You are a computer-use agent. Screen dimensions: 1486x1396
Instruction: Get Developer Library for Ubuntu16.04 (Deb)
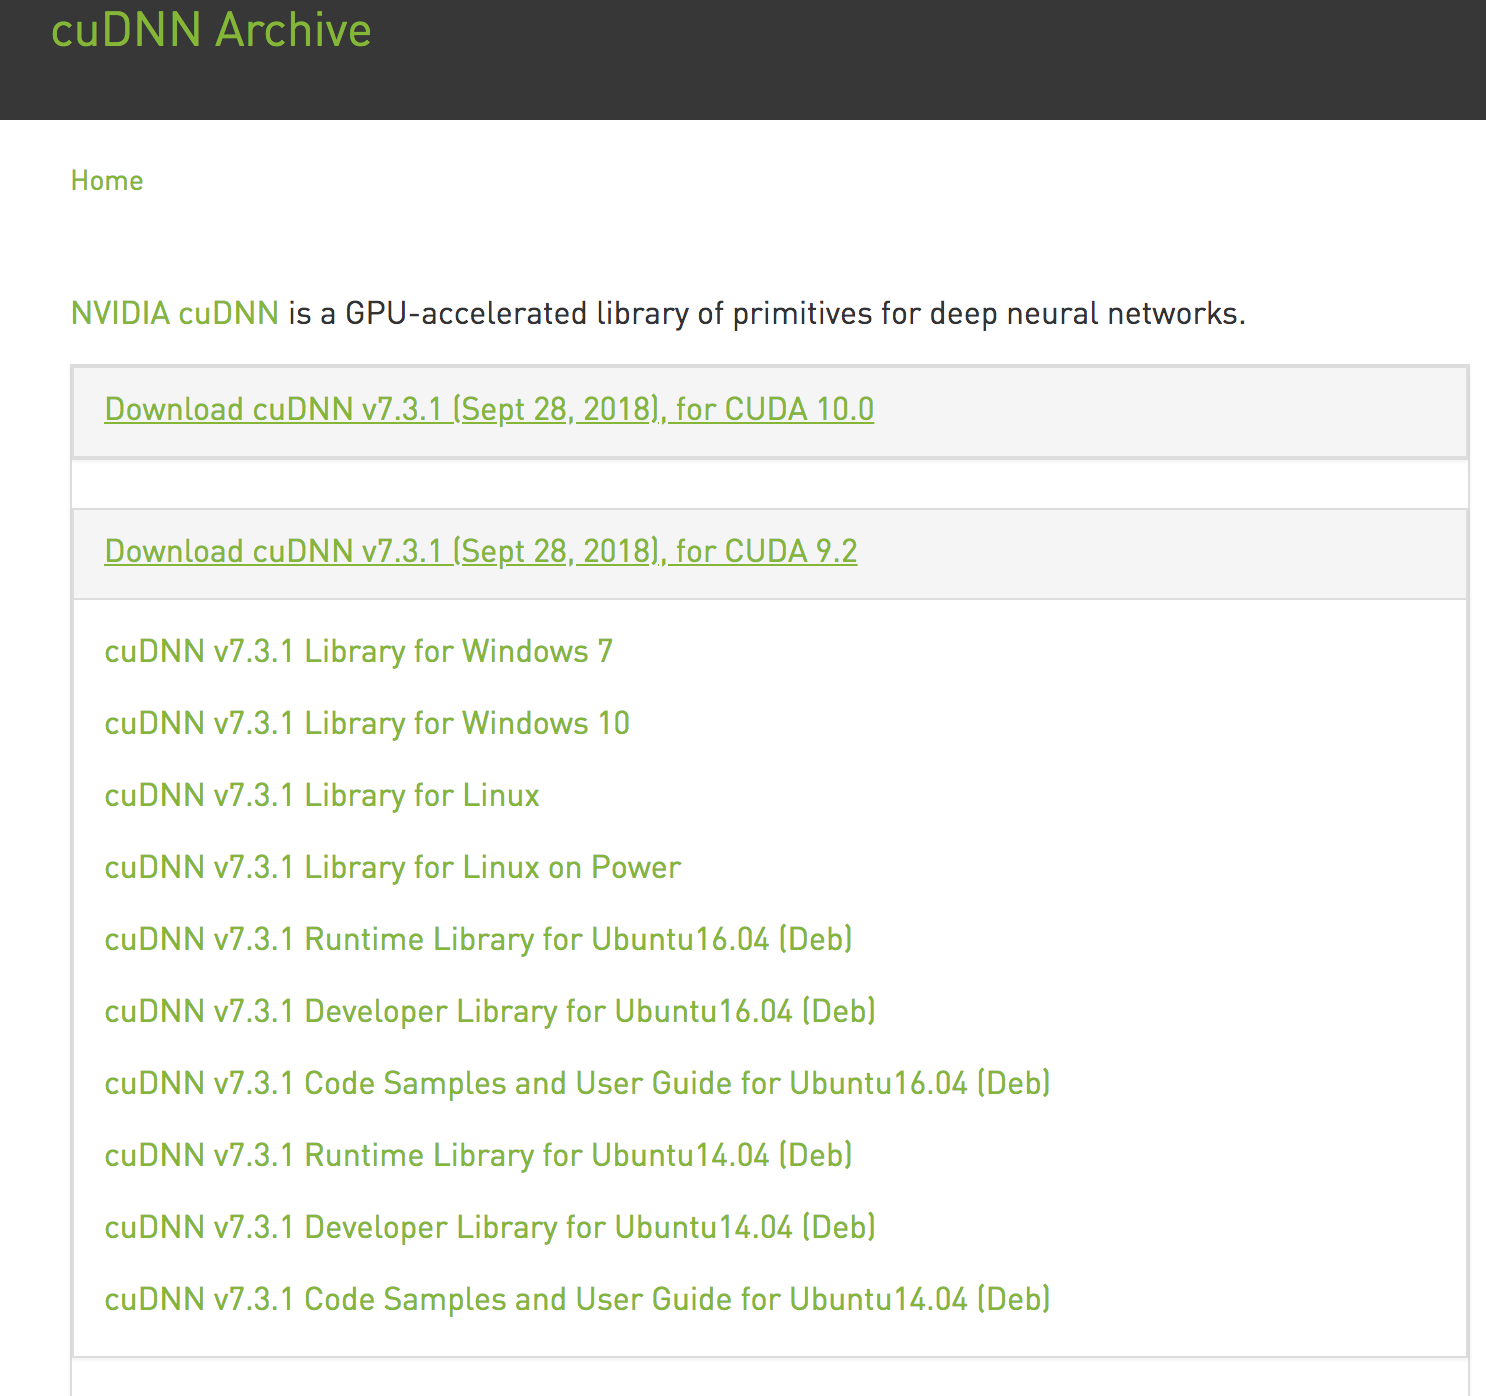click(x=490, y=1012)
